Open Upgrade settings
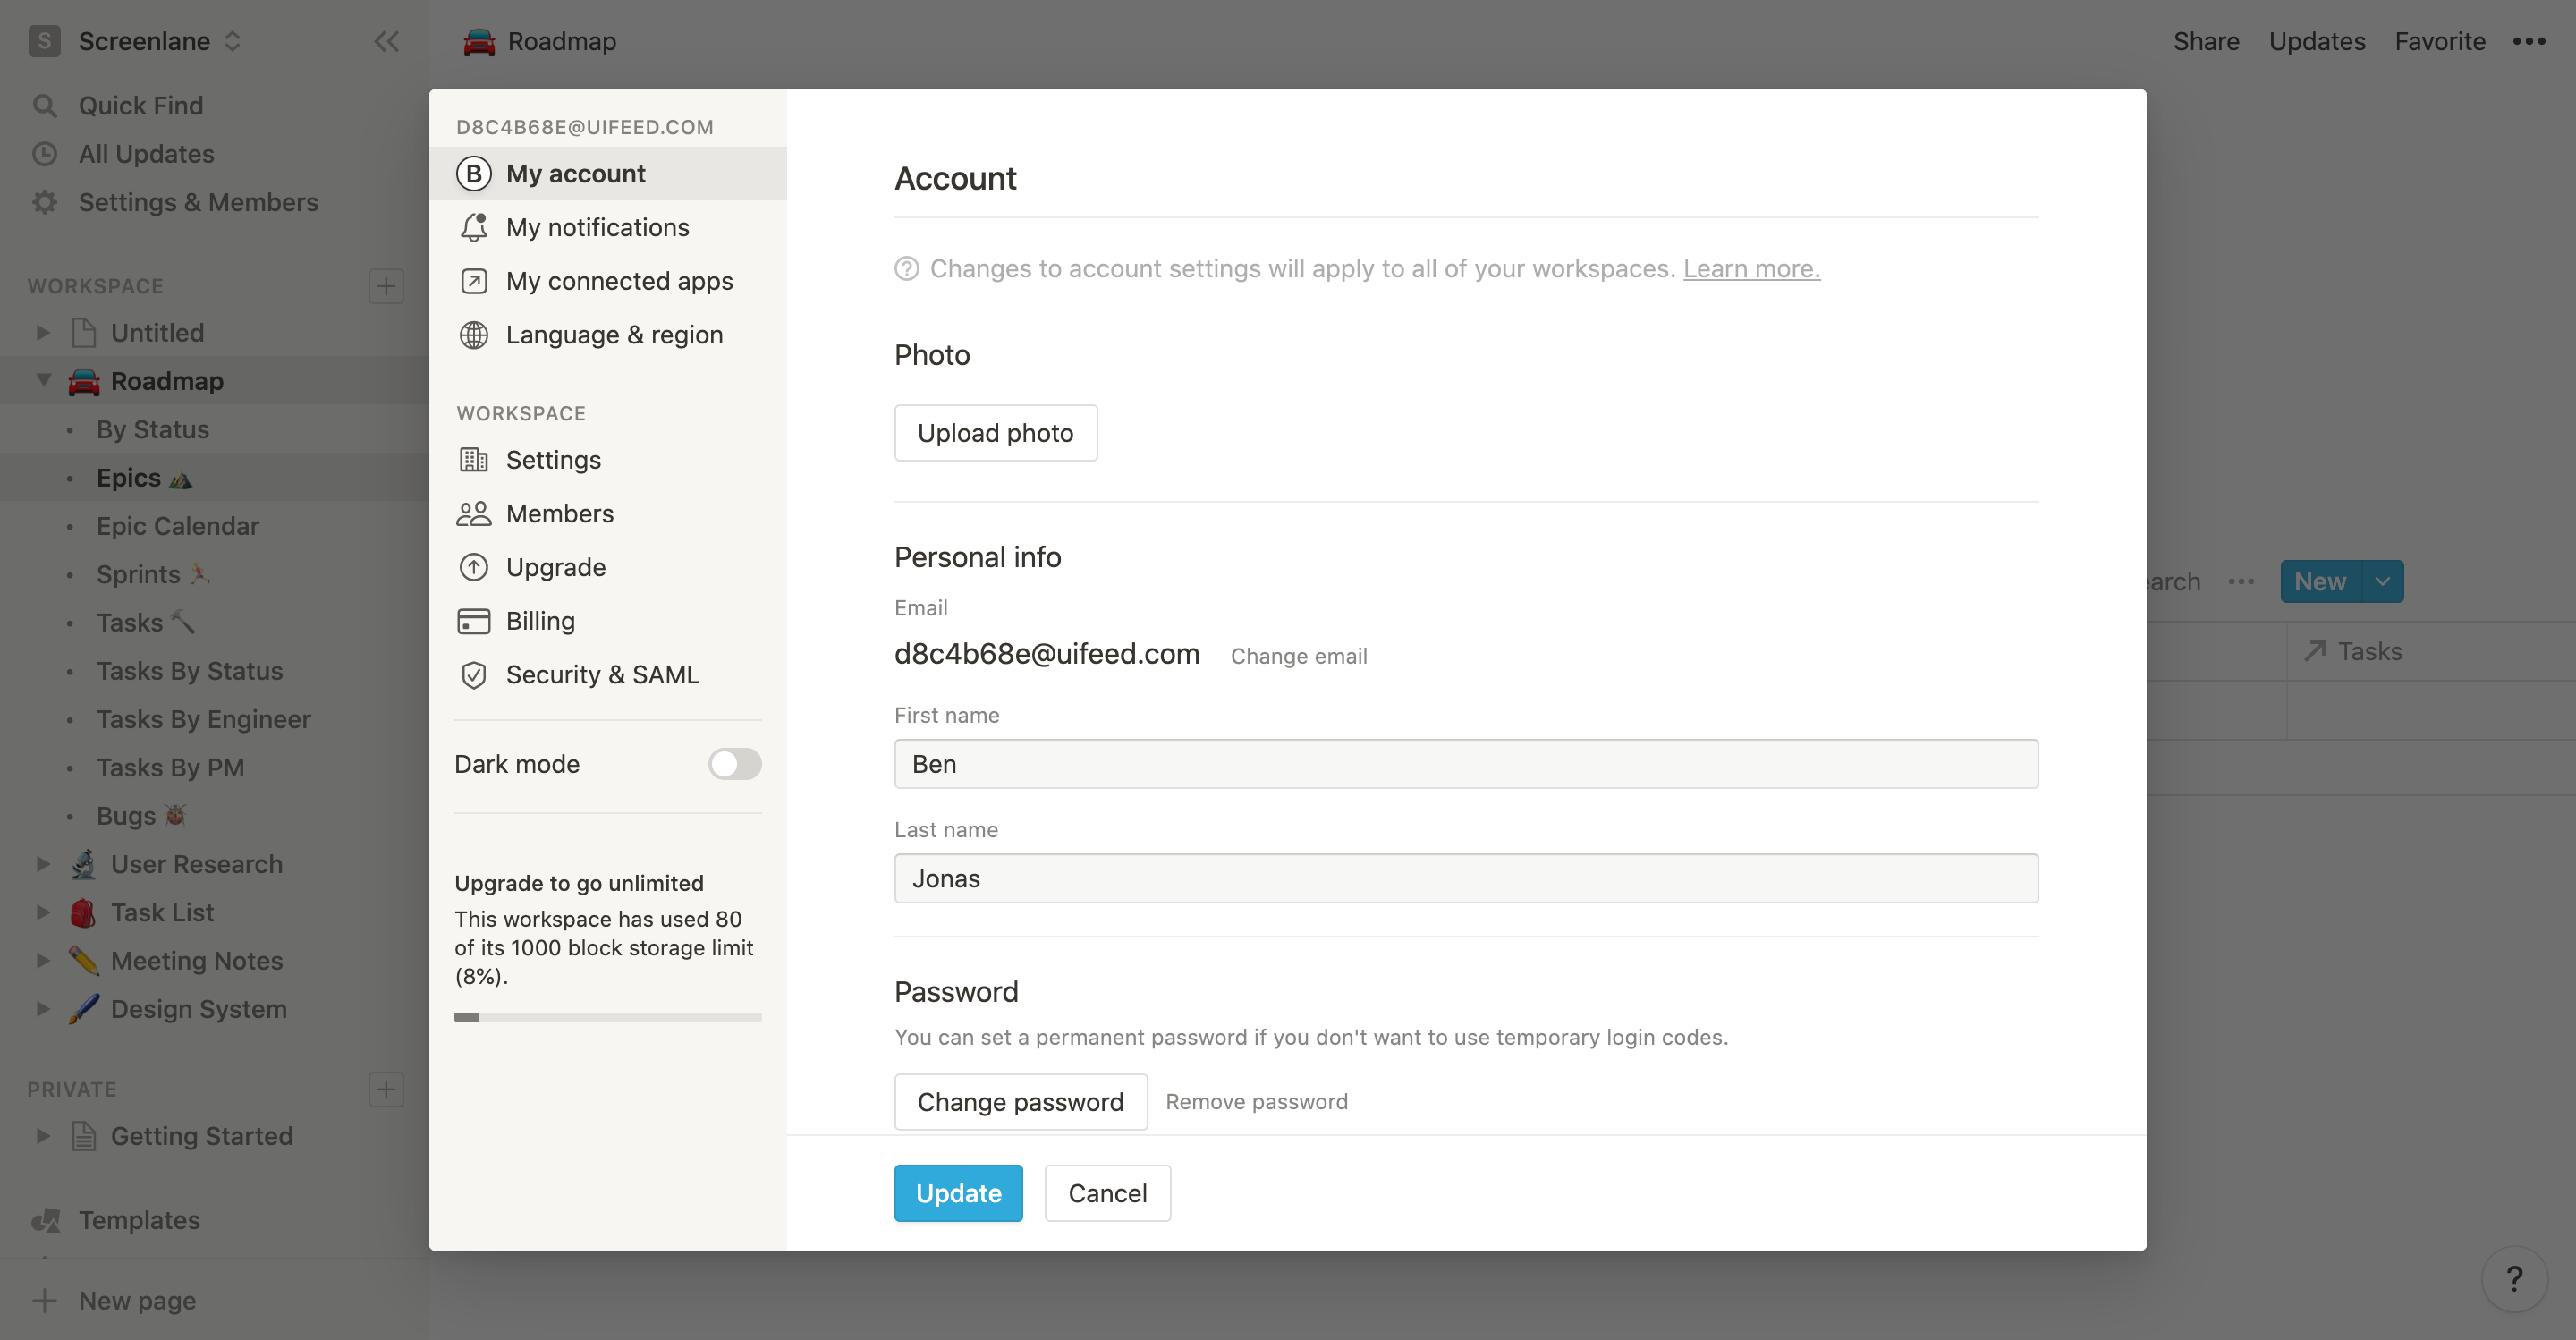Viewport: 2576px width, 1340px height. pos(555,566)
